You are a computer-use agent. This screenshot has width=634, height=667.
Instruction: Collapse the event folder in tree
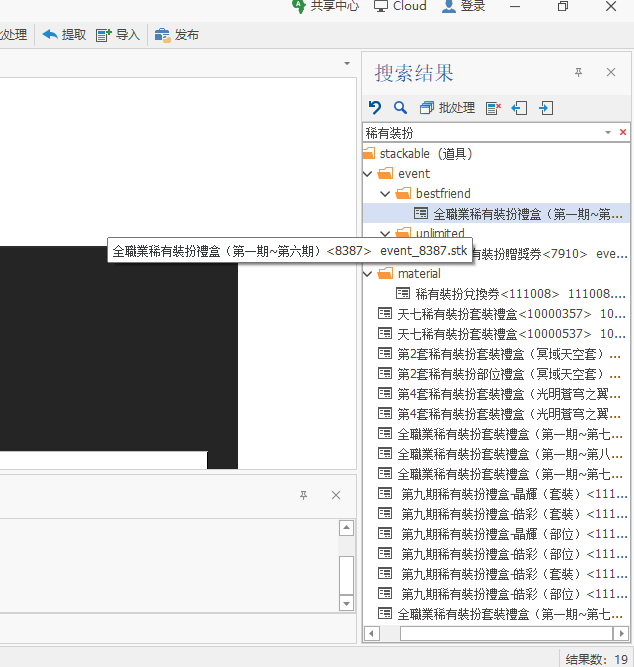pyautogui.click(x=371, y=173)
